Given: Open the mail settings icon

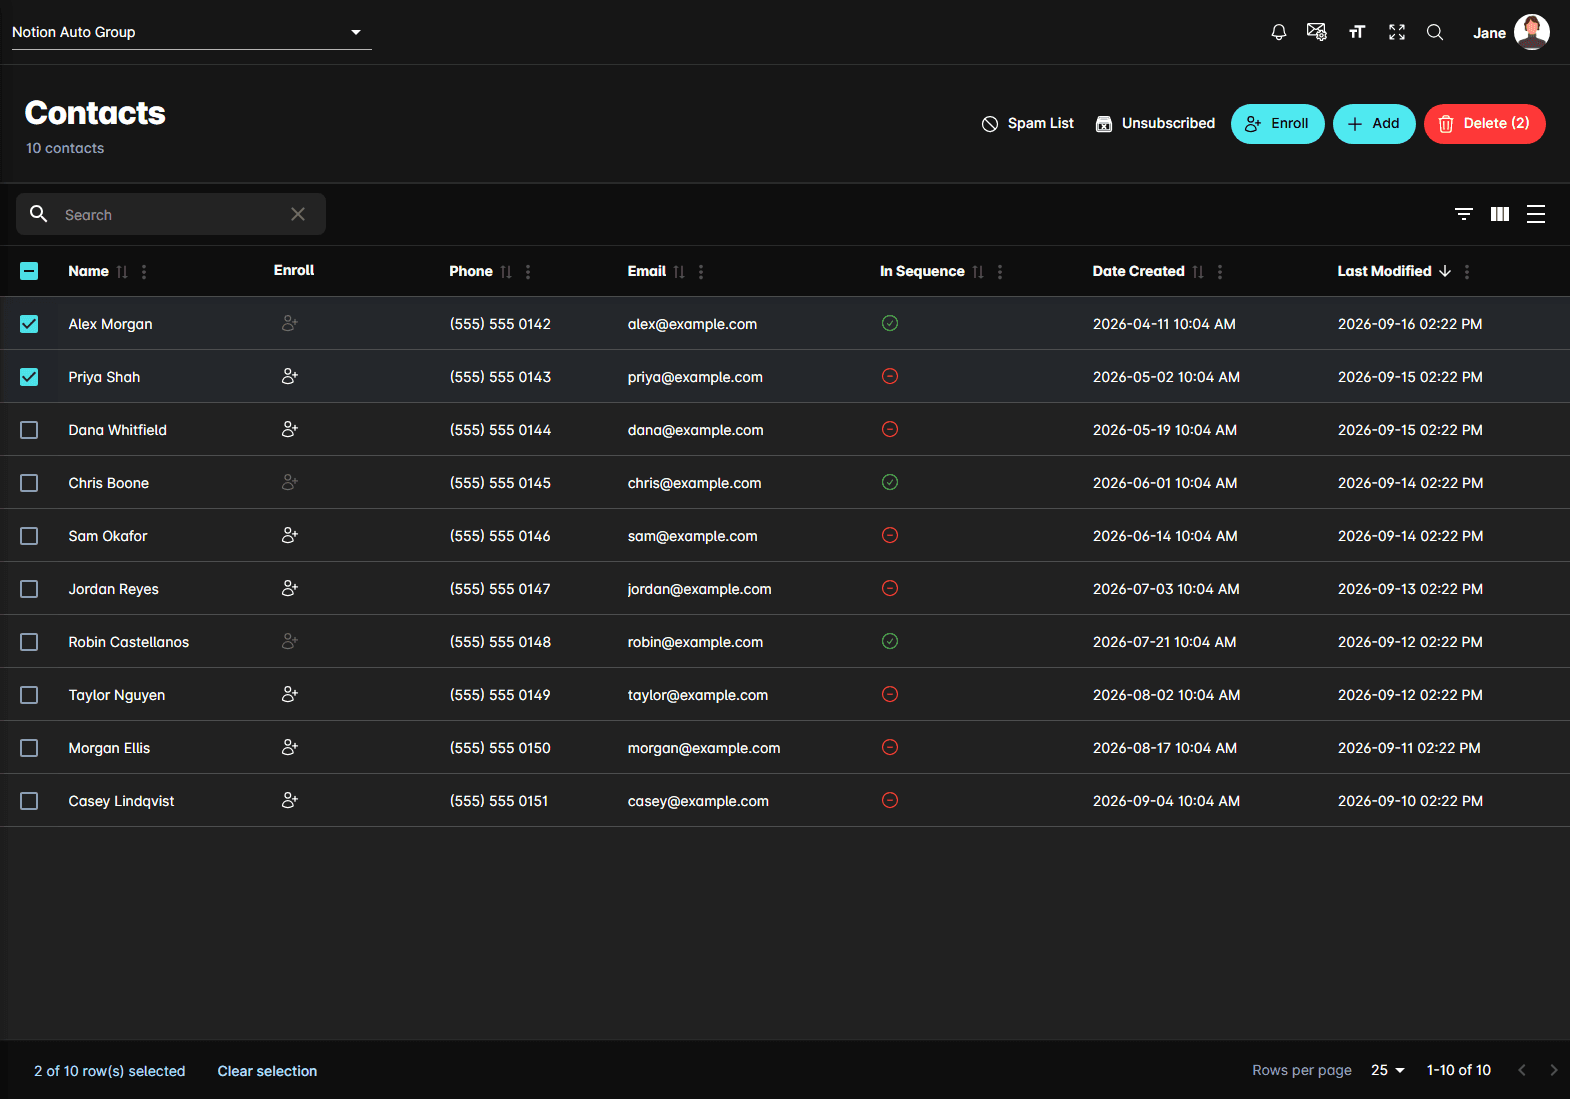Looking at the screenshot, I should pos(1317,32).
